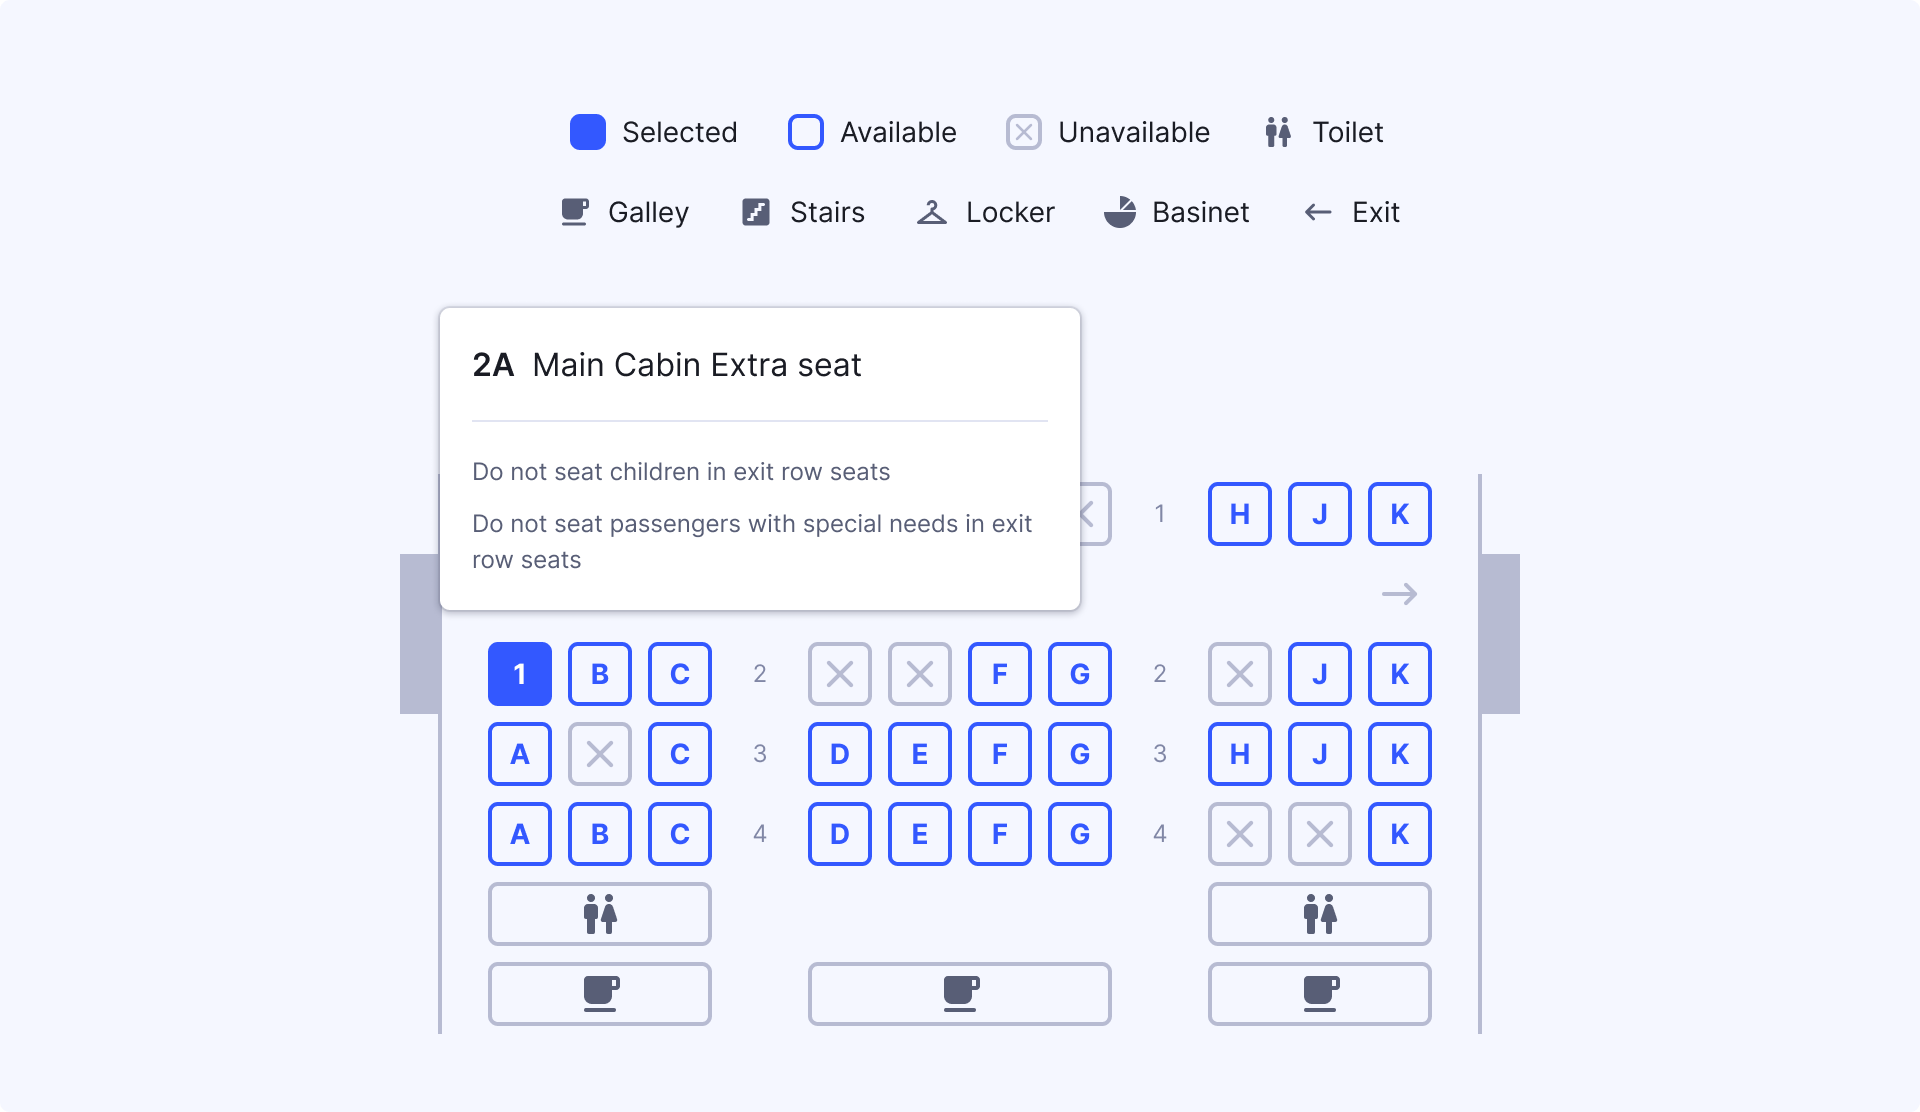Click the unavailable crossed seat in row 2

(840, 674)
